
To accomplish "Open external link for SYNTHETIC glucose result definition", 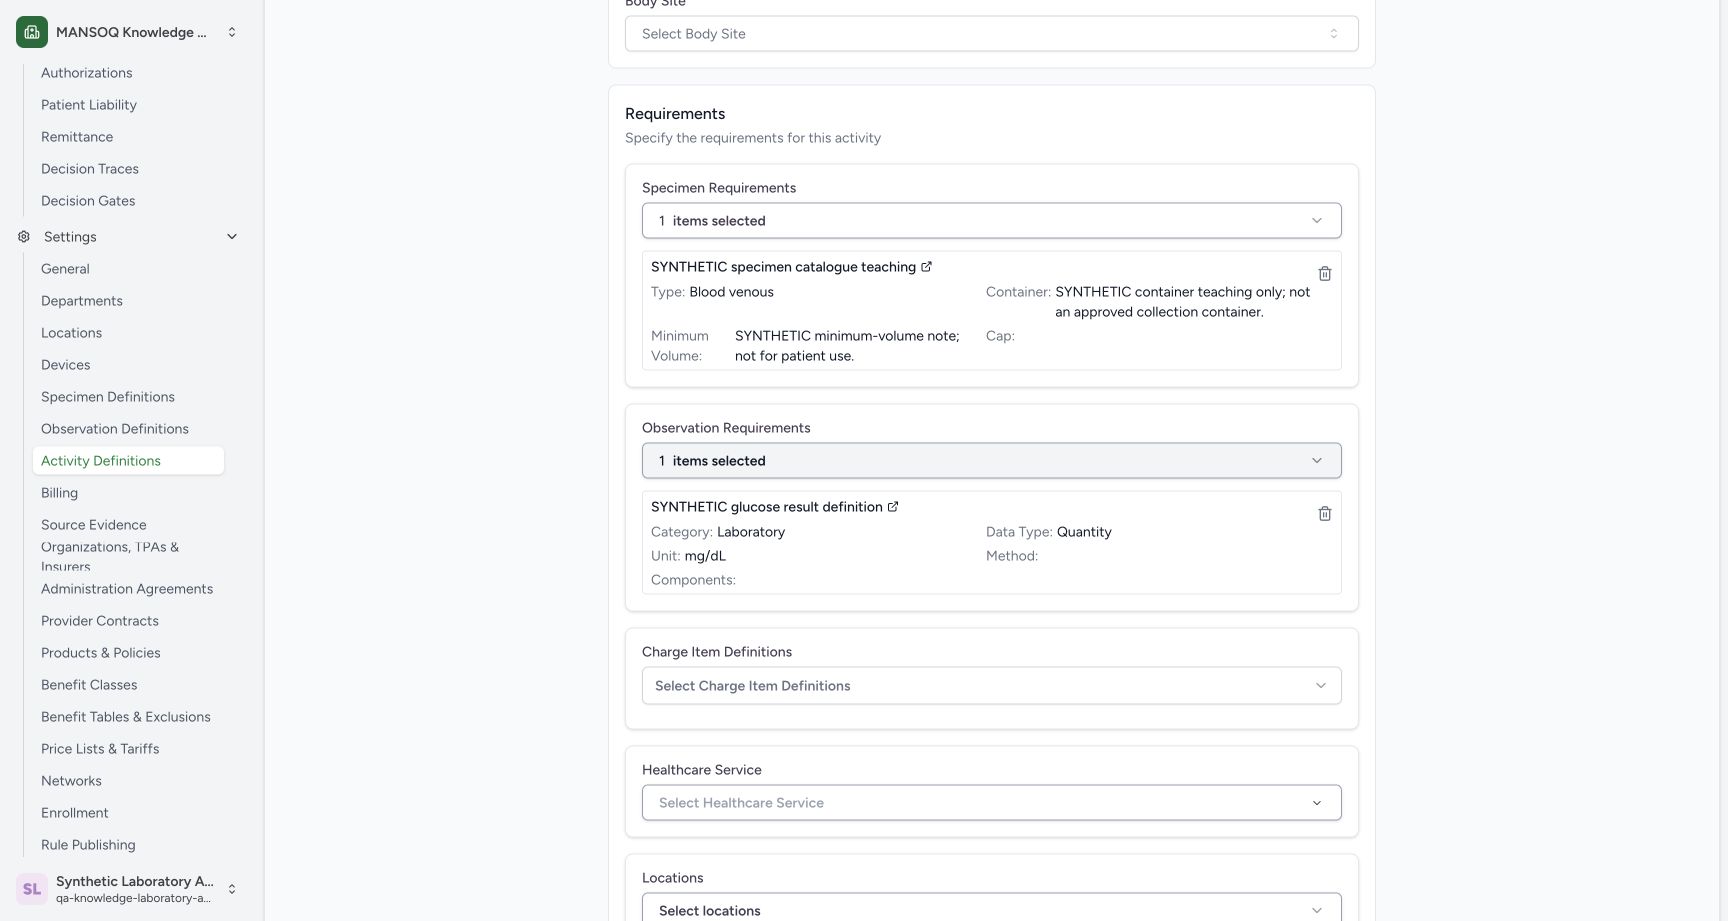I will tap(893, 507).
